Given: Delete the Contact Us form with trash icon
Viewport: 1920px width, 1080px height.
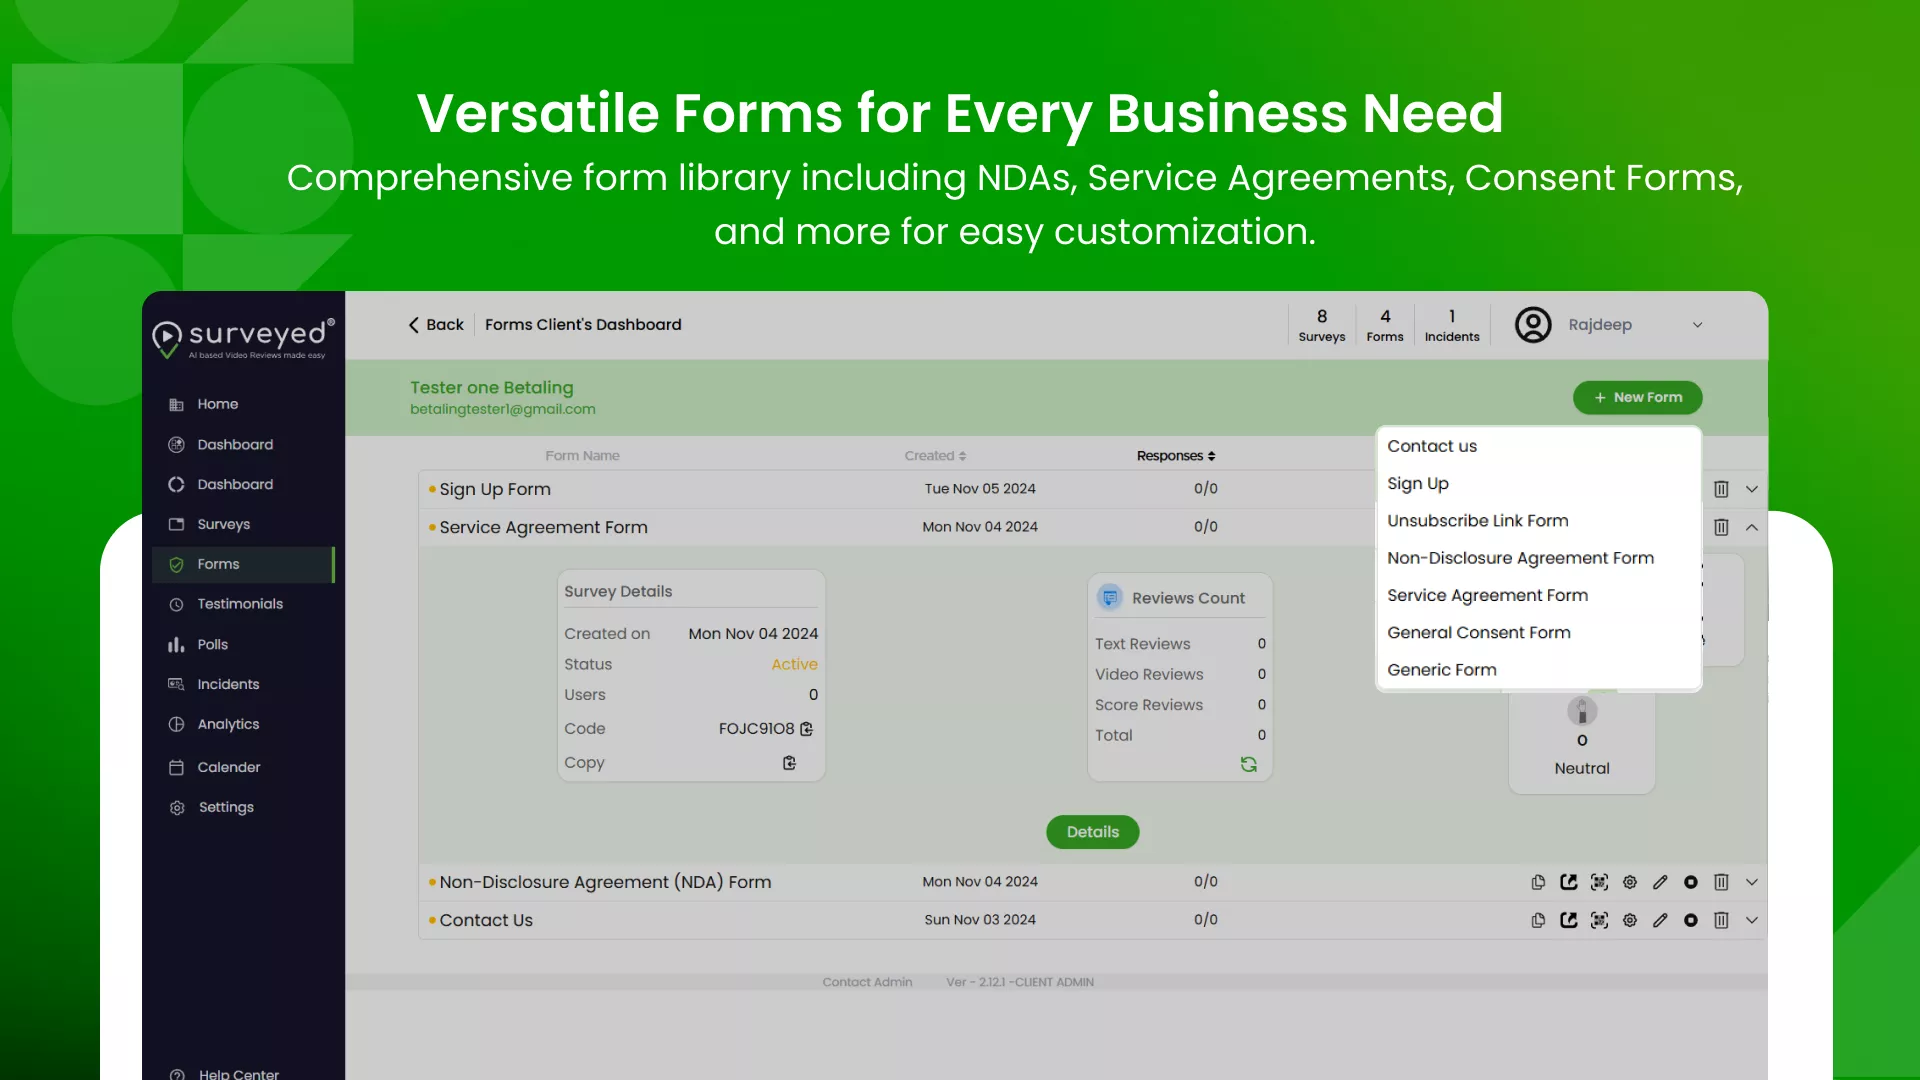Looking at the screenshot, I should tap(1721, 920).
